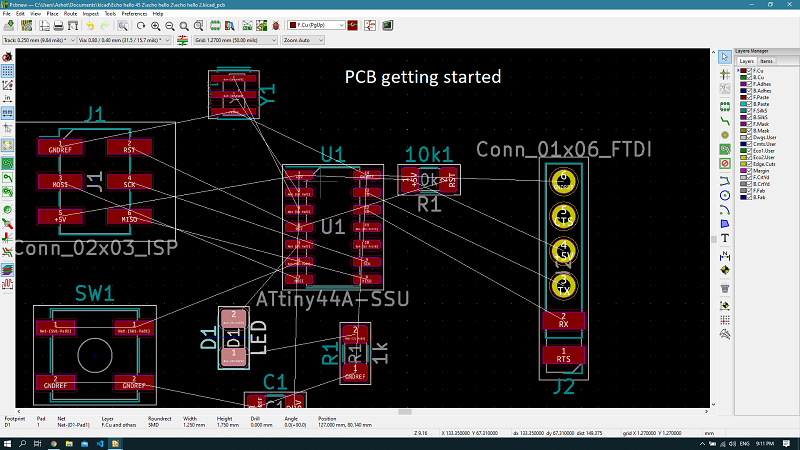Open the Zoom Auto dropdown
The width and height of the screenshot is (800, 450).
pos(303,40)
